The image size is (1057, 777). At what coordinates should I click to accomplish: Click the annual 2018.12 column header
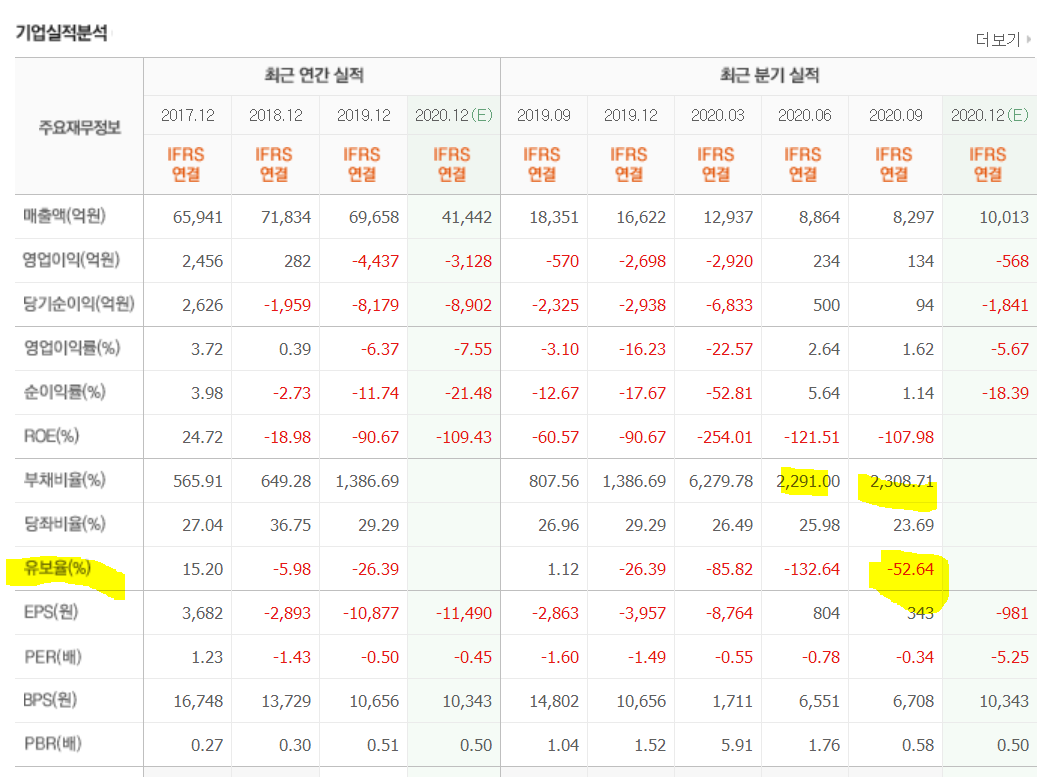click(x=276, y=115)
